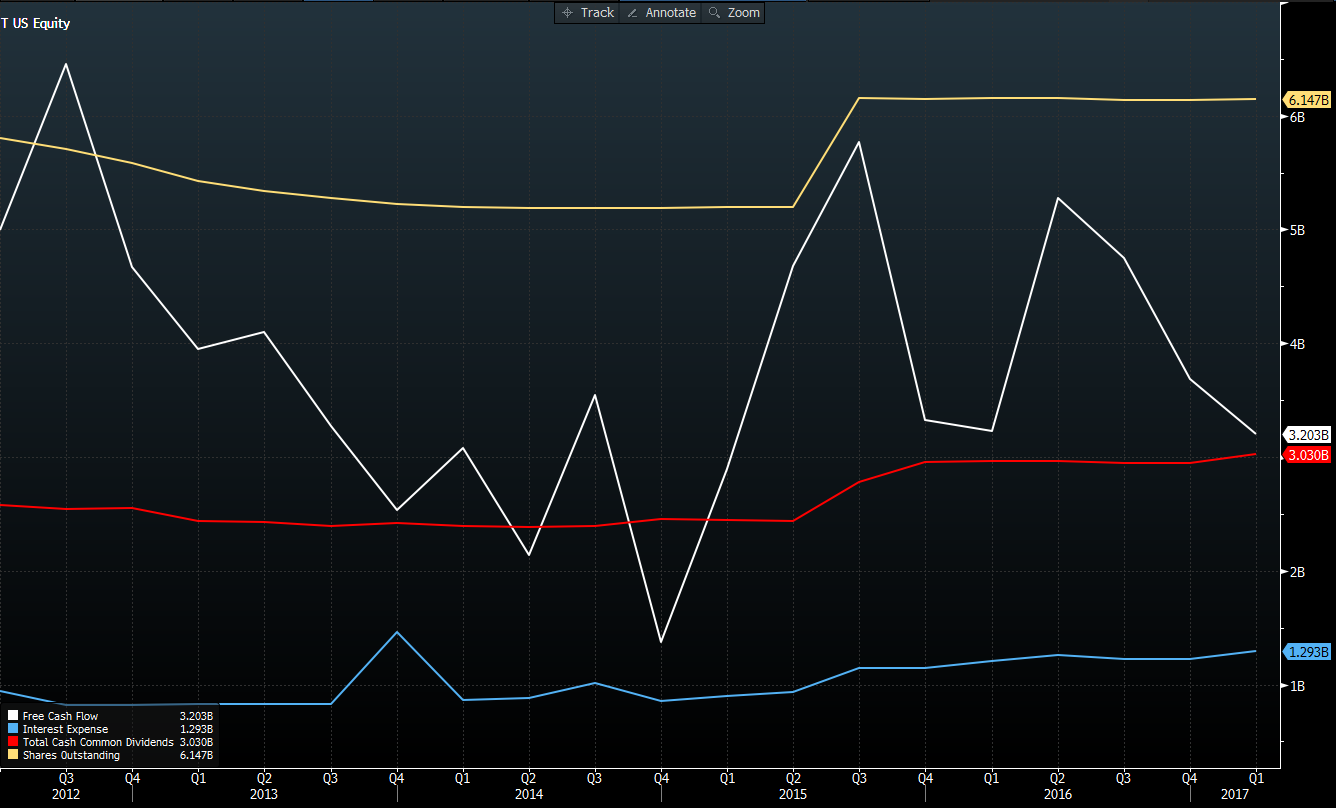Click the T US Equity chart title
Viewport: 1336px width, 808px height.
[x=36, y=23]
